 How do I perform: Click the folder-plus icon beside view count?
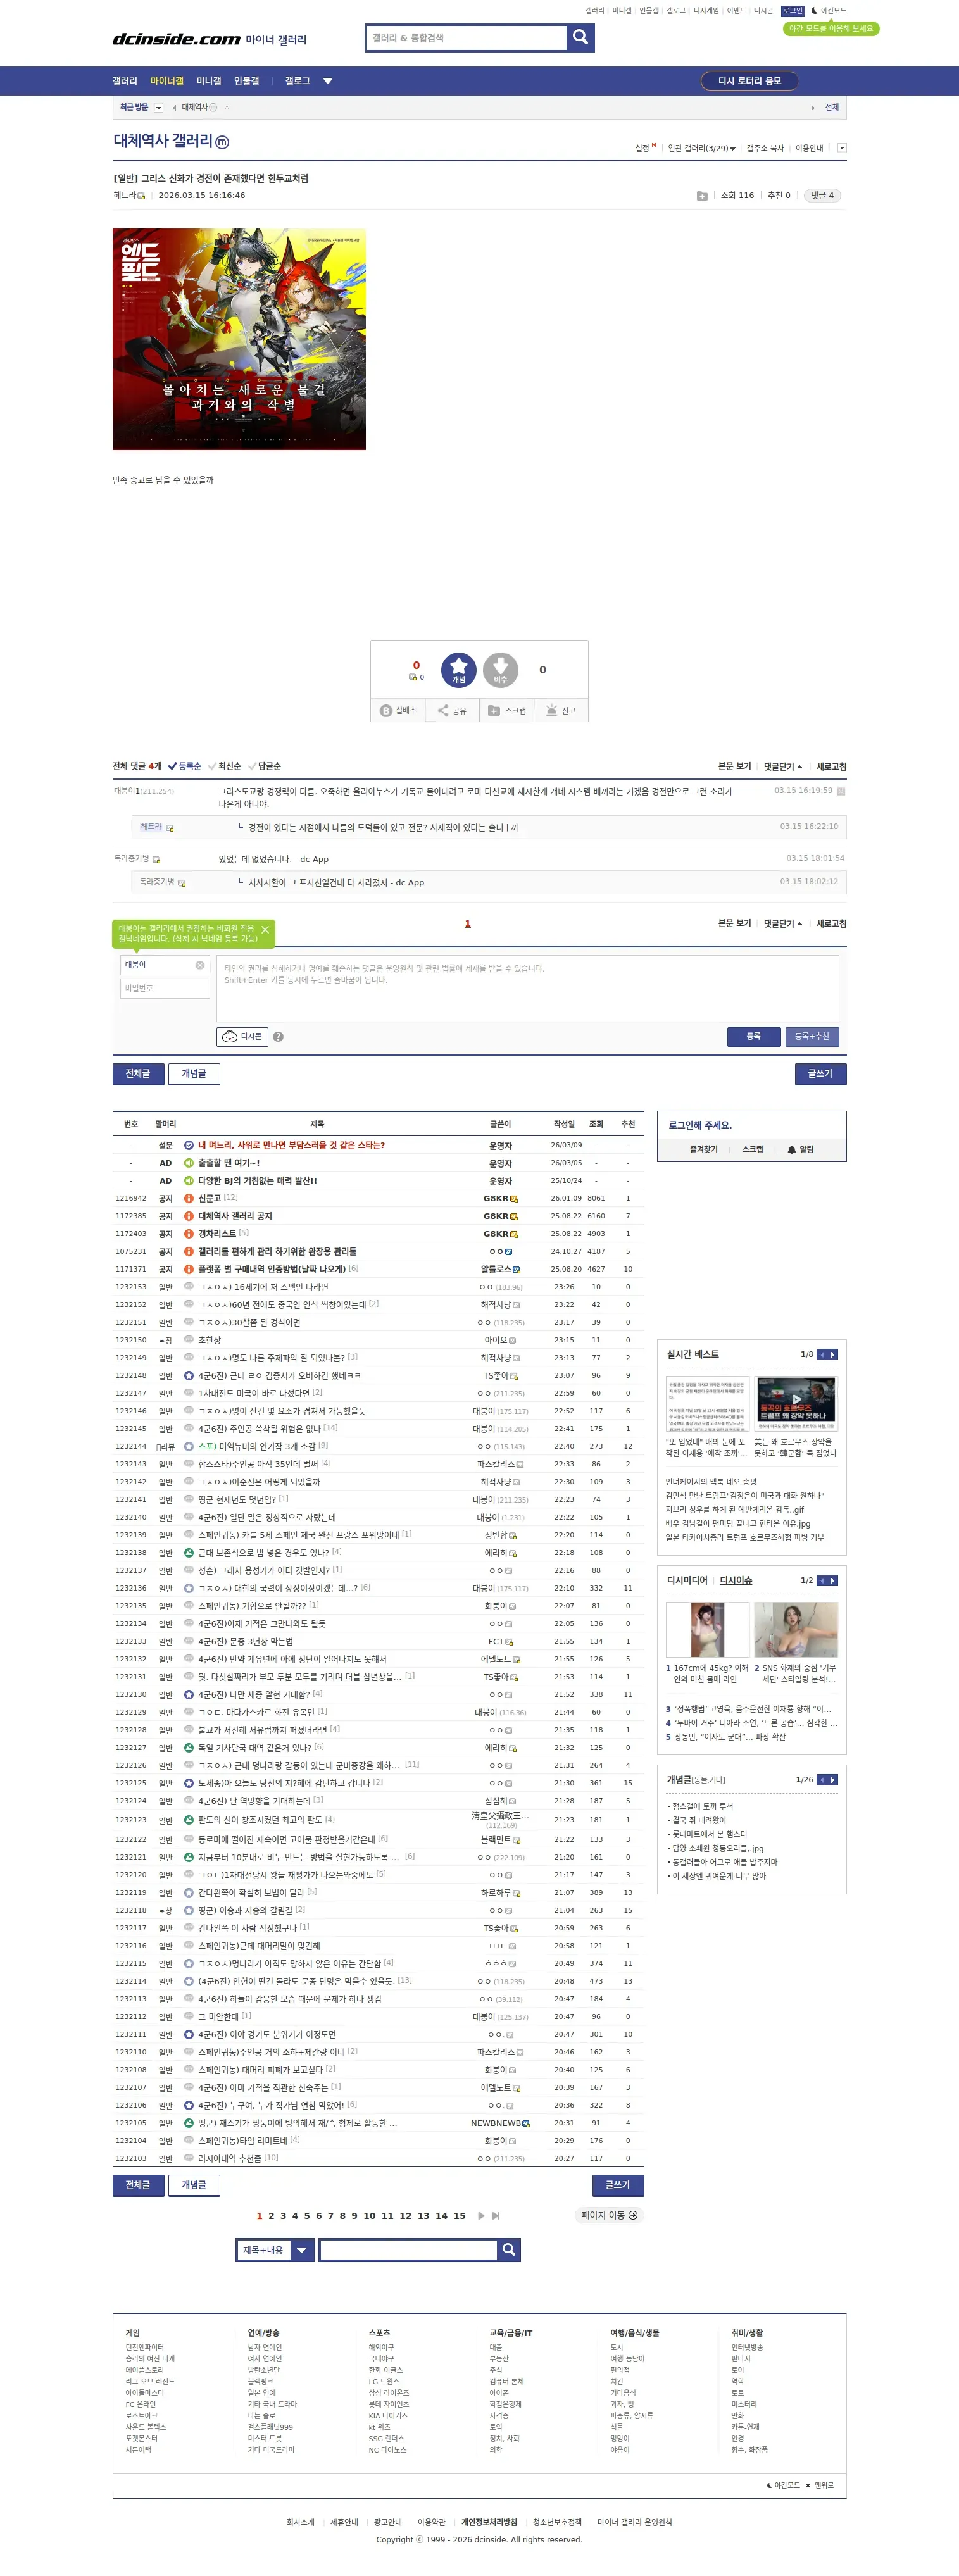click(x=702, y=196)
